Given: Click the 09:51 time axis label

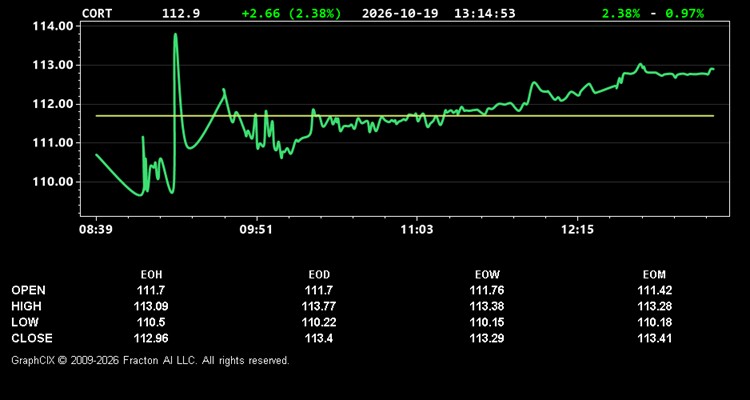Looking at the screenshot, I should coord(256,229).
